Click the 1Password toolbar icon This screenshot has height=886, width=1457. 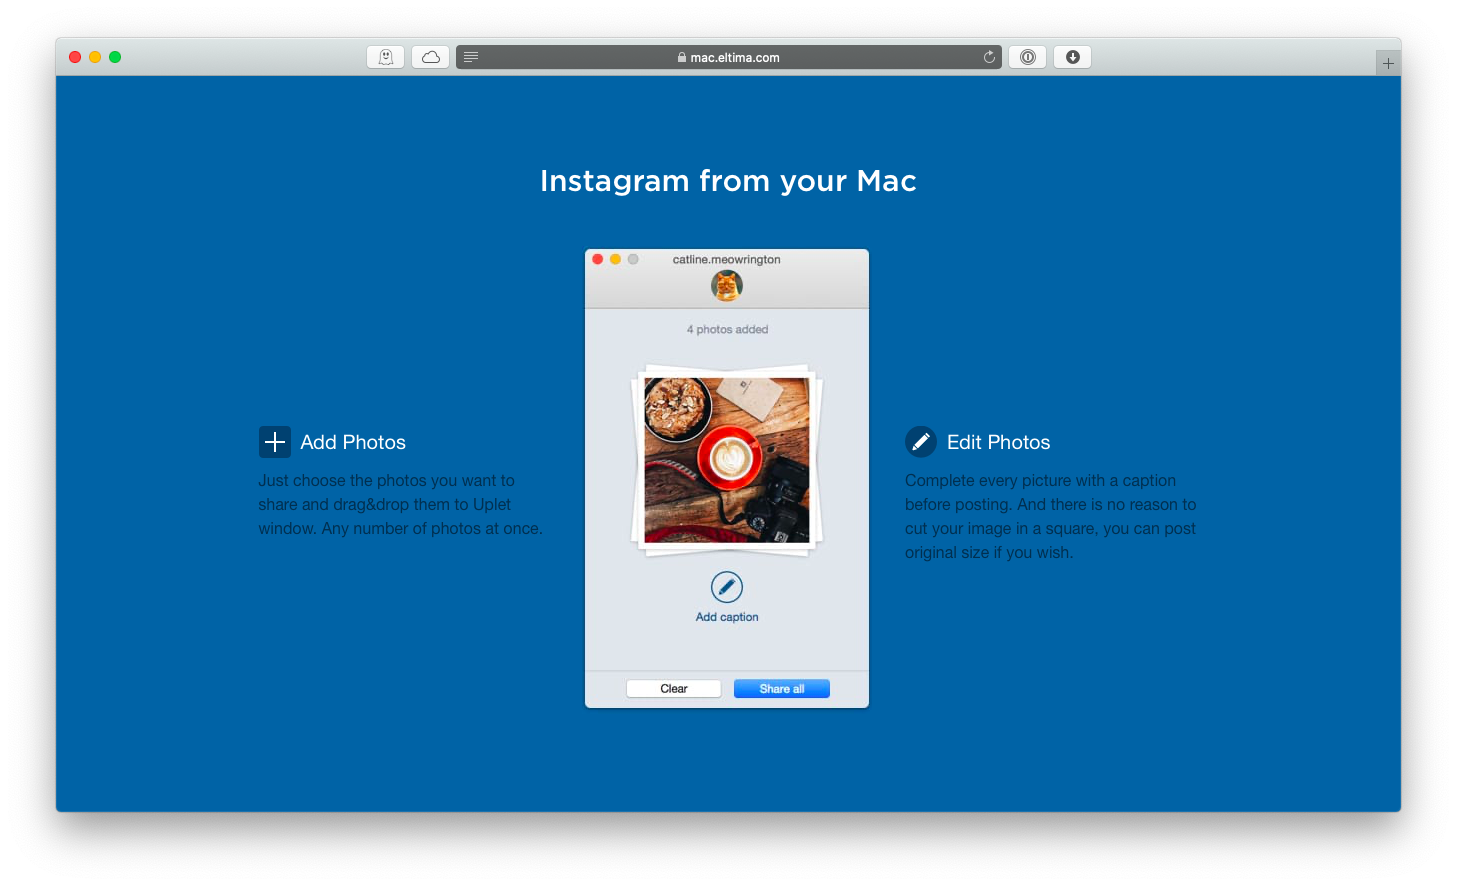coord(1027,57)
